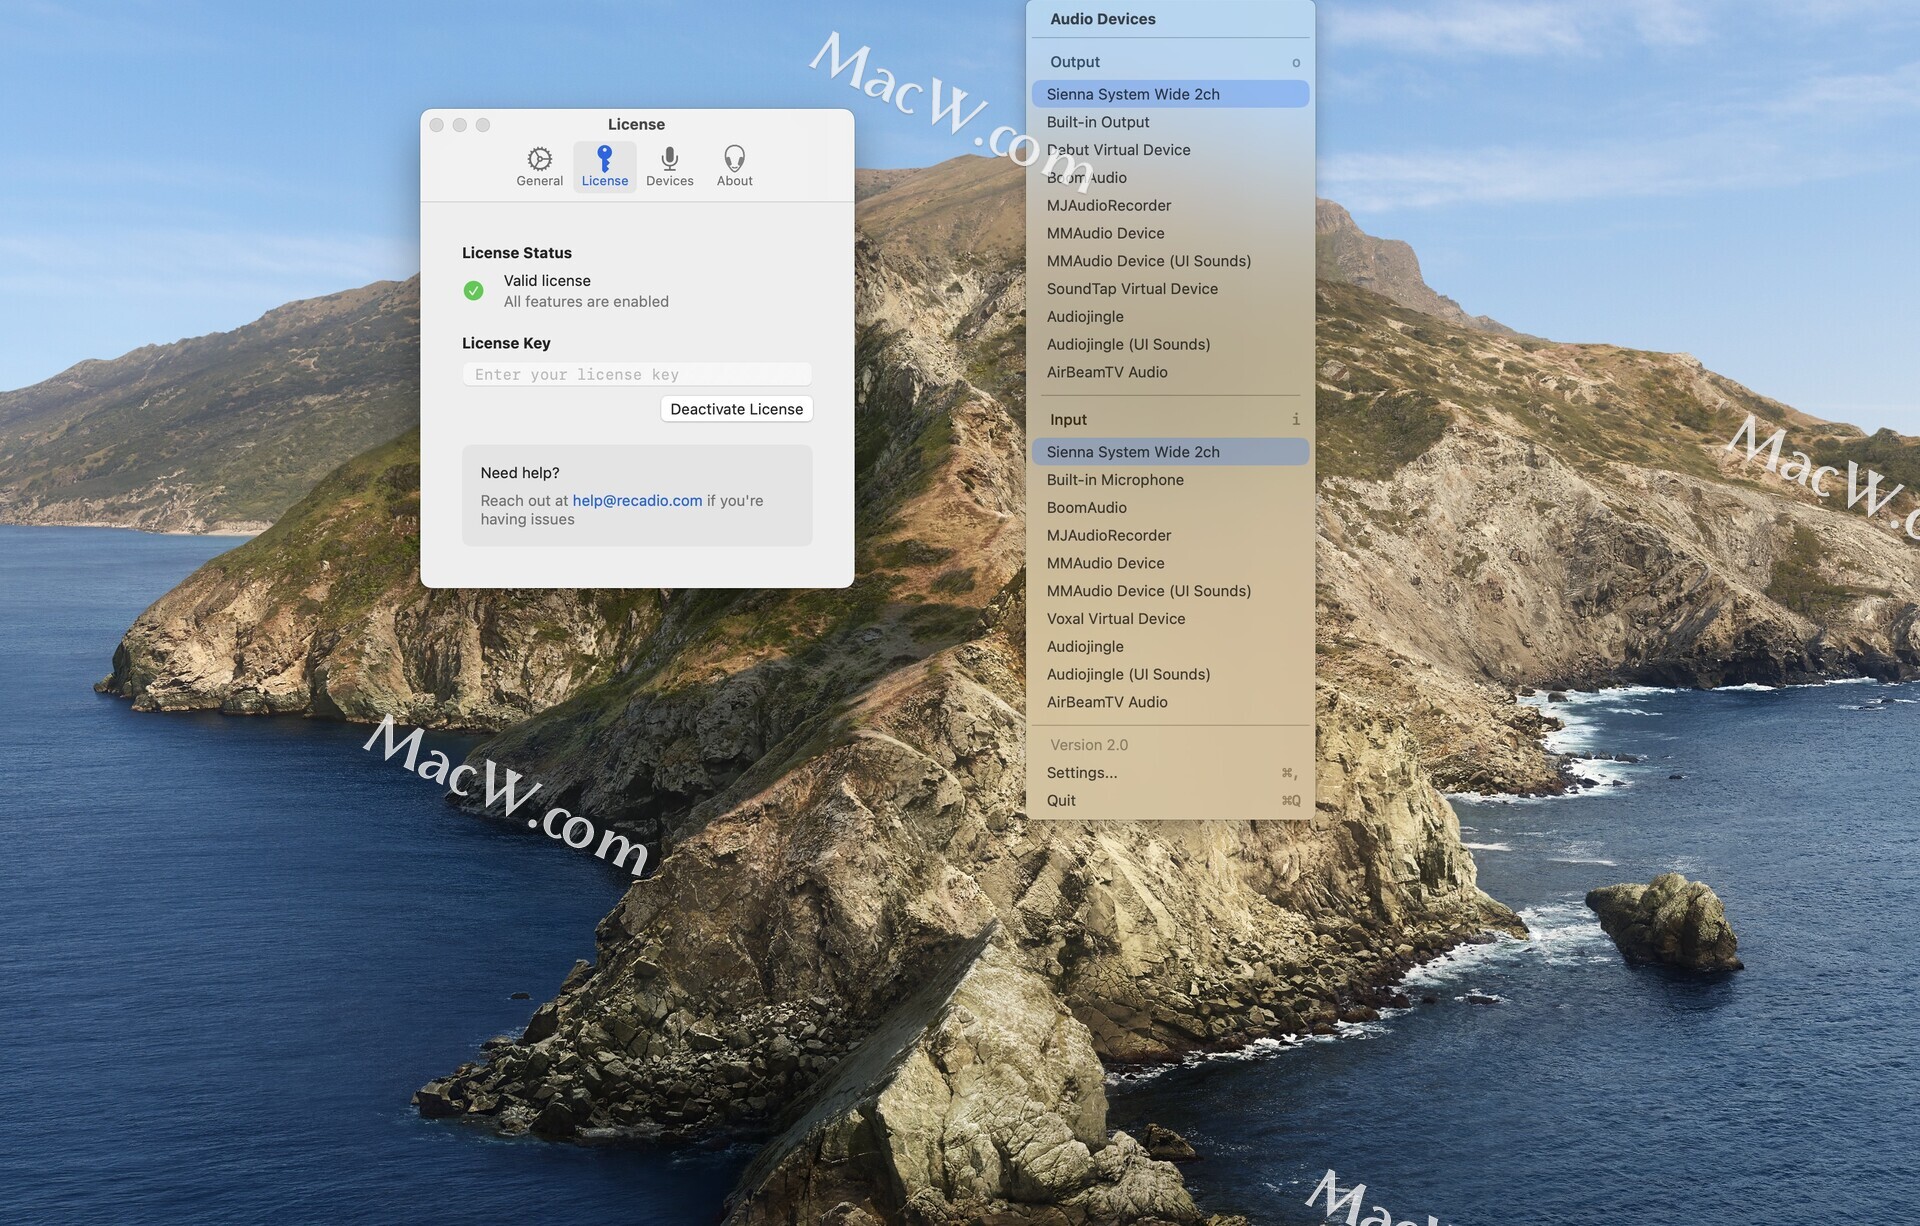Click the red close window button
1920x1226 pixels.
(437, 125)
